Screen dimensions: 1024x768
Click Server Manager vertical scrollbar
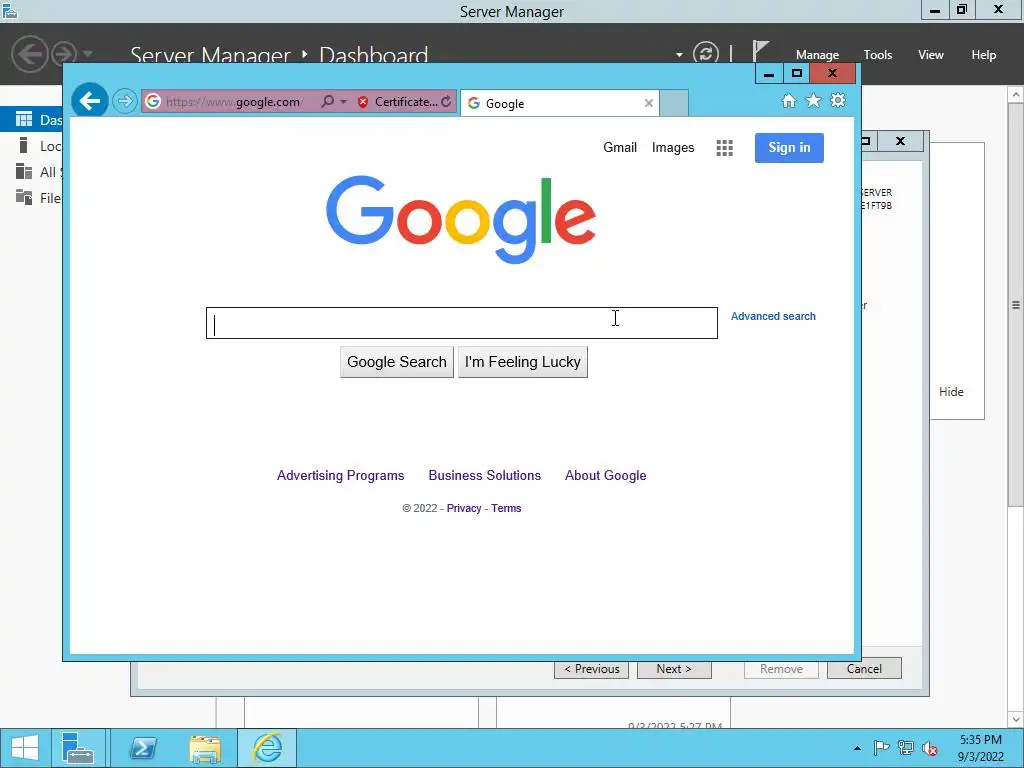tap(1016, 305)
